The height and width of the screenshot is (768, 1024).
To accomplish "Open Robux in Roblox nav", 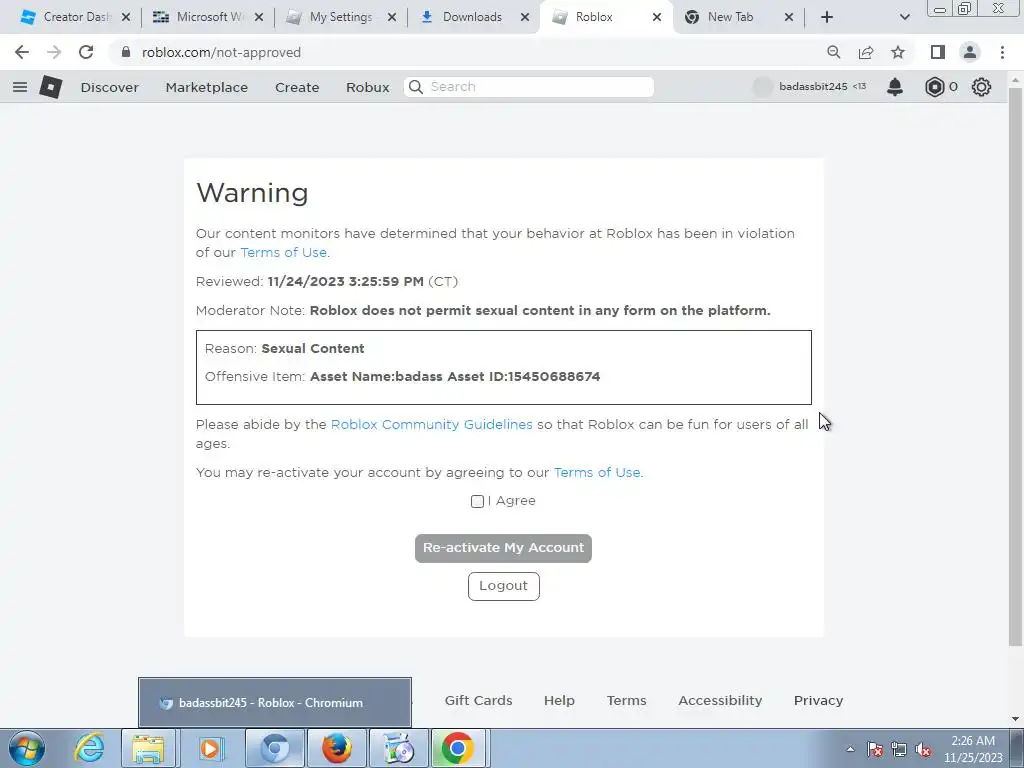I will point(368,87).
